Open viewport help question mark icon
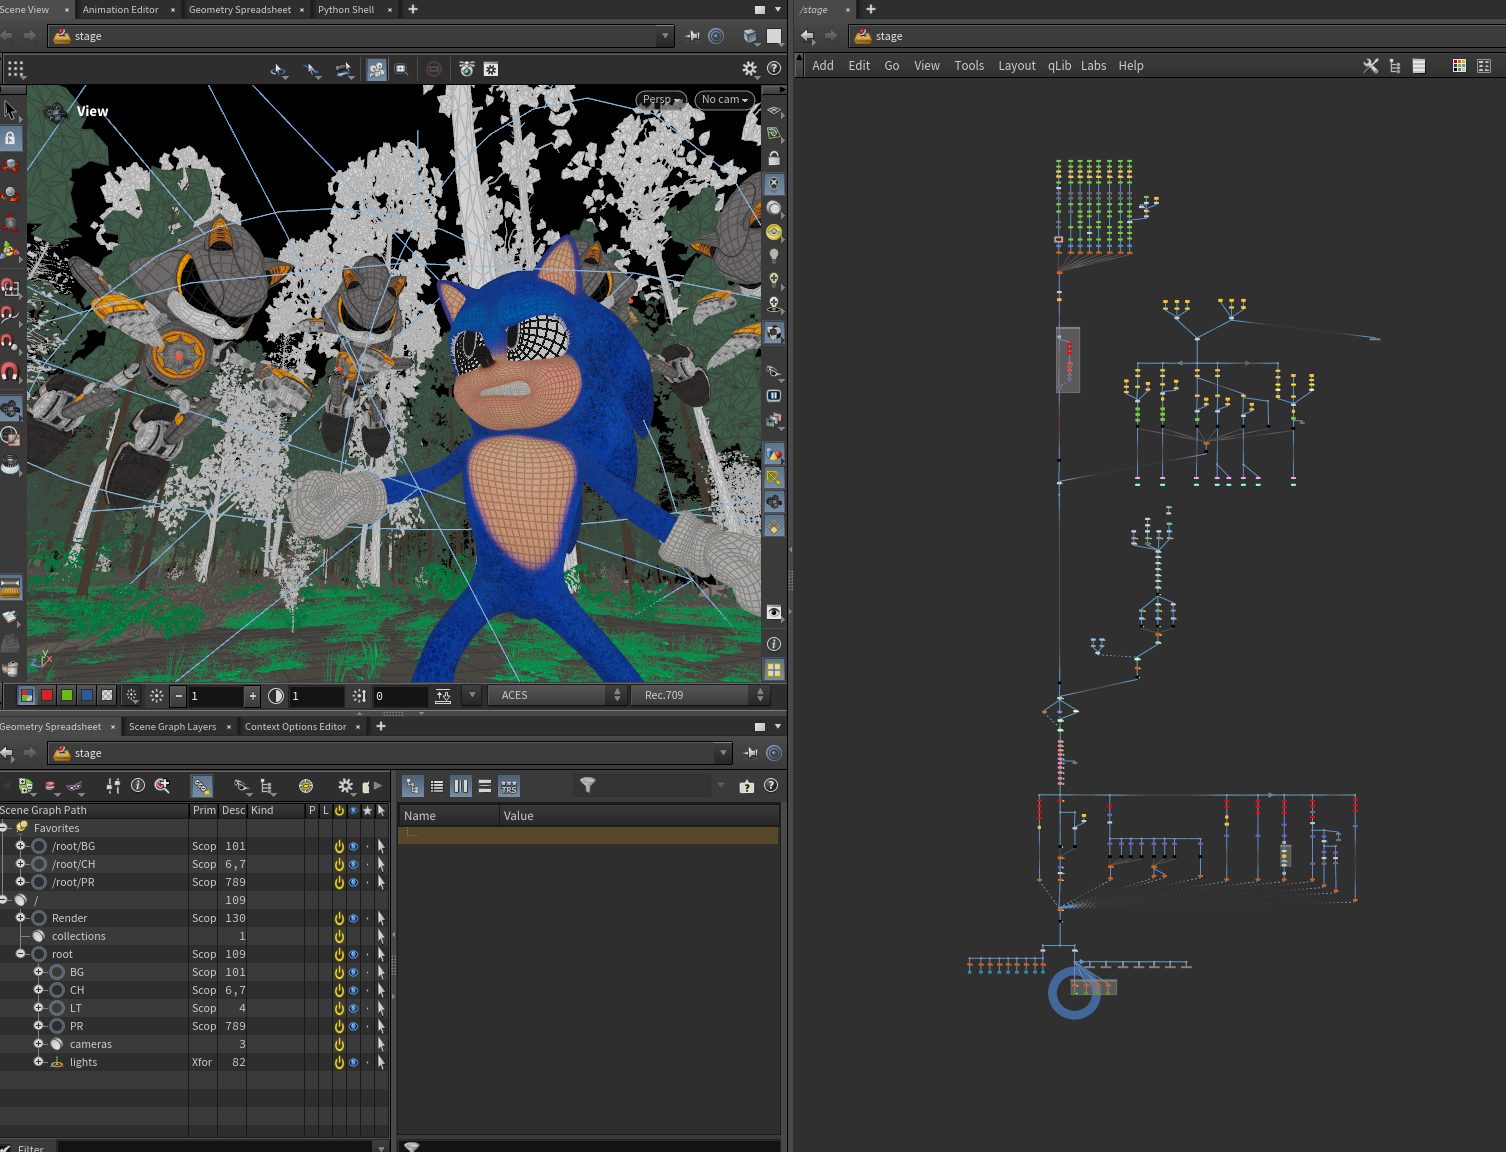 [773, 69]
